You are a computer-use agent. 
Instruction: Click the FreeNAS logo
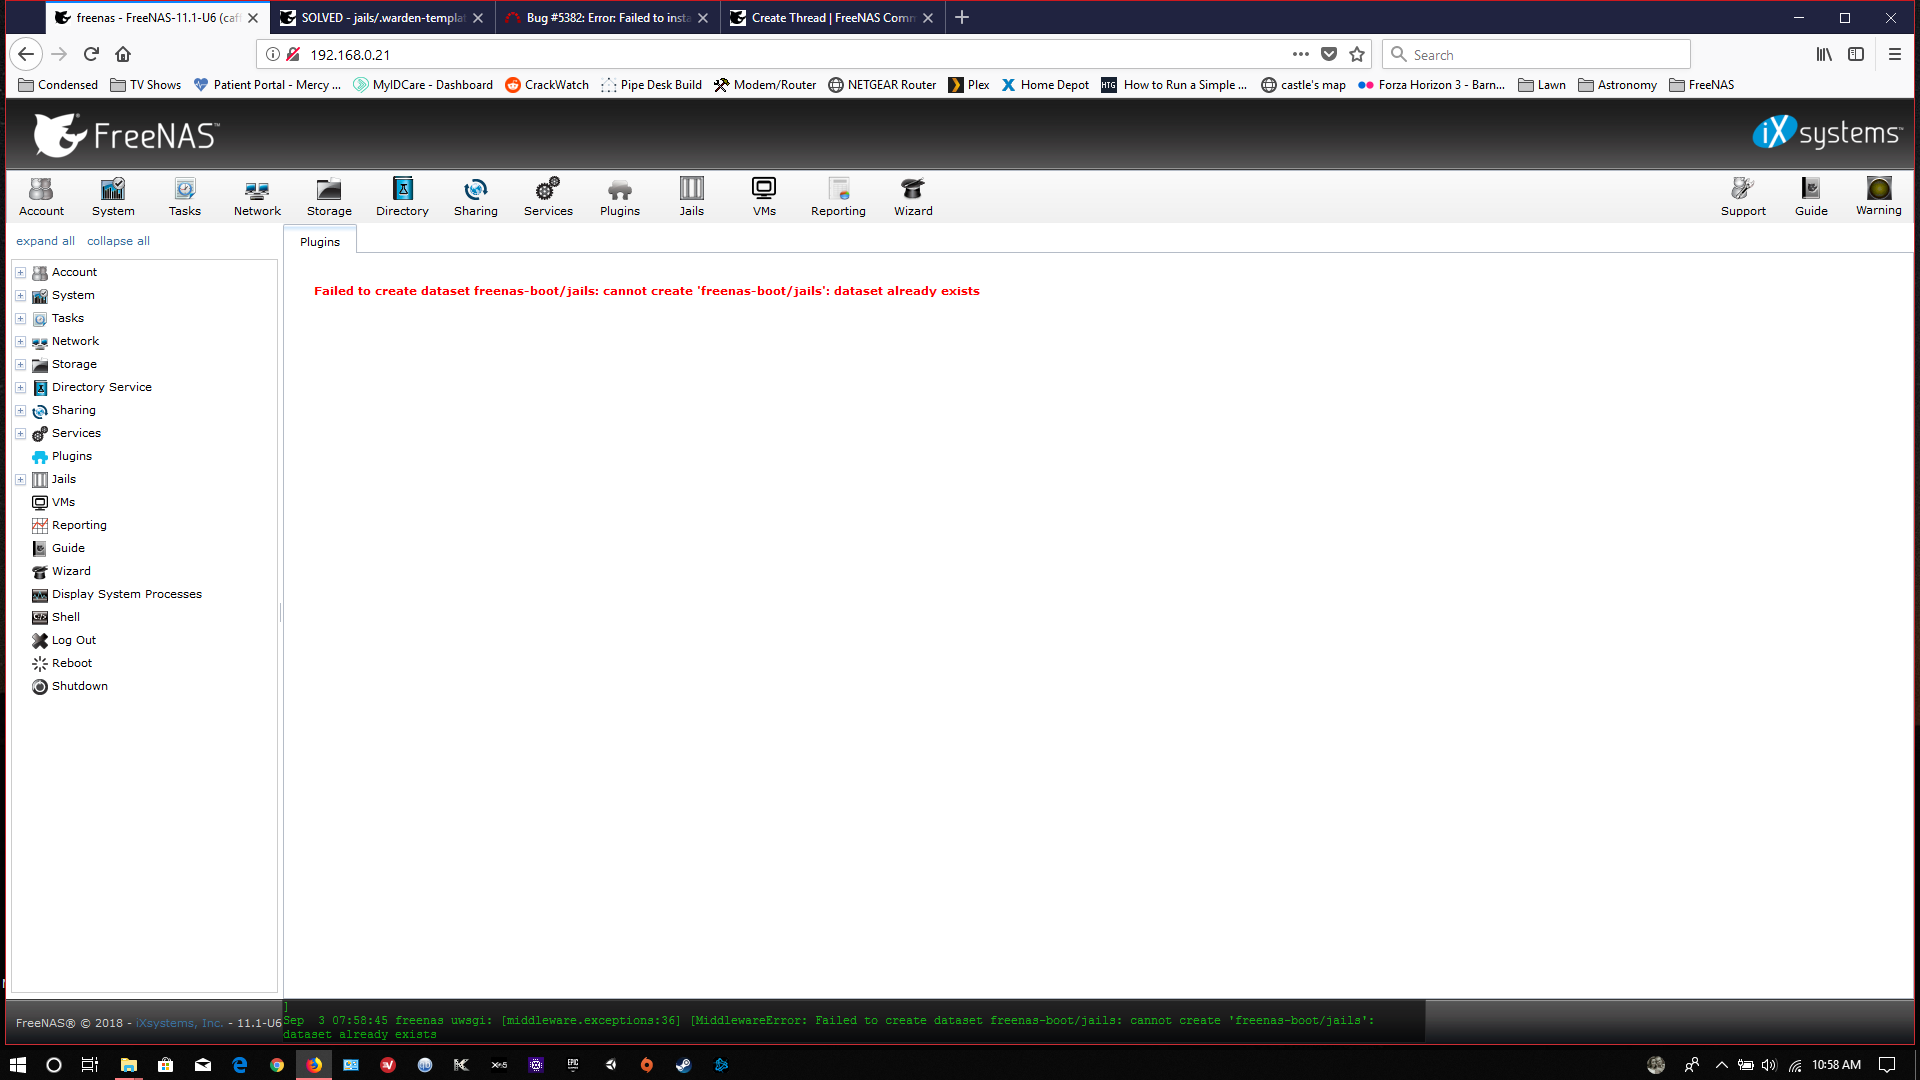[126, 135]
